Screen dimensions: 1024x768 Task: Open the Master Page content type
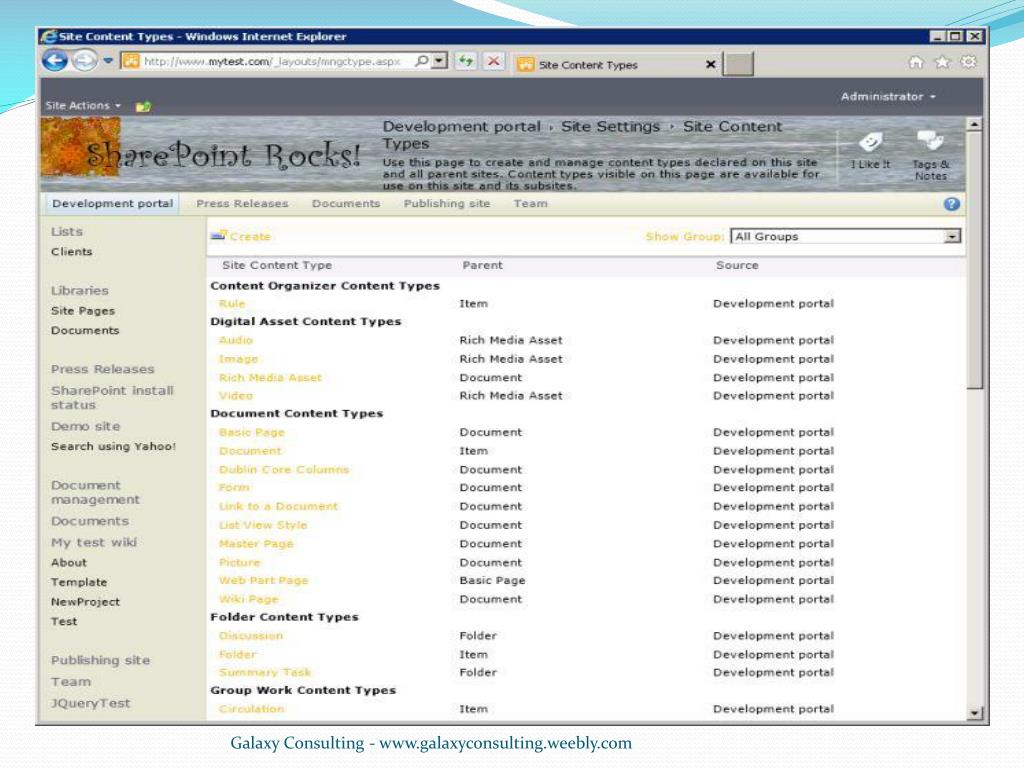(x=256, y=544)
